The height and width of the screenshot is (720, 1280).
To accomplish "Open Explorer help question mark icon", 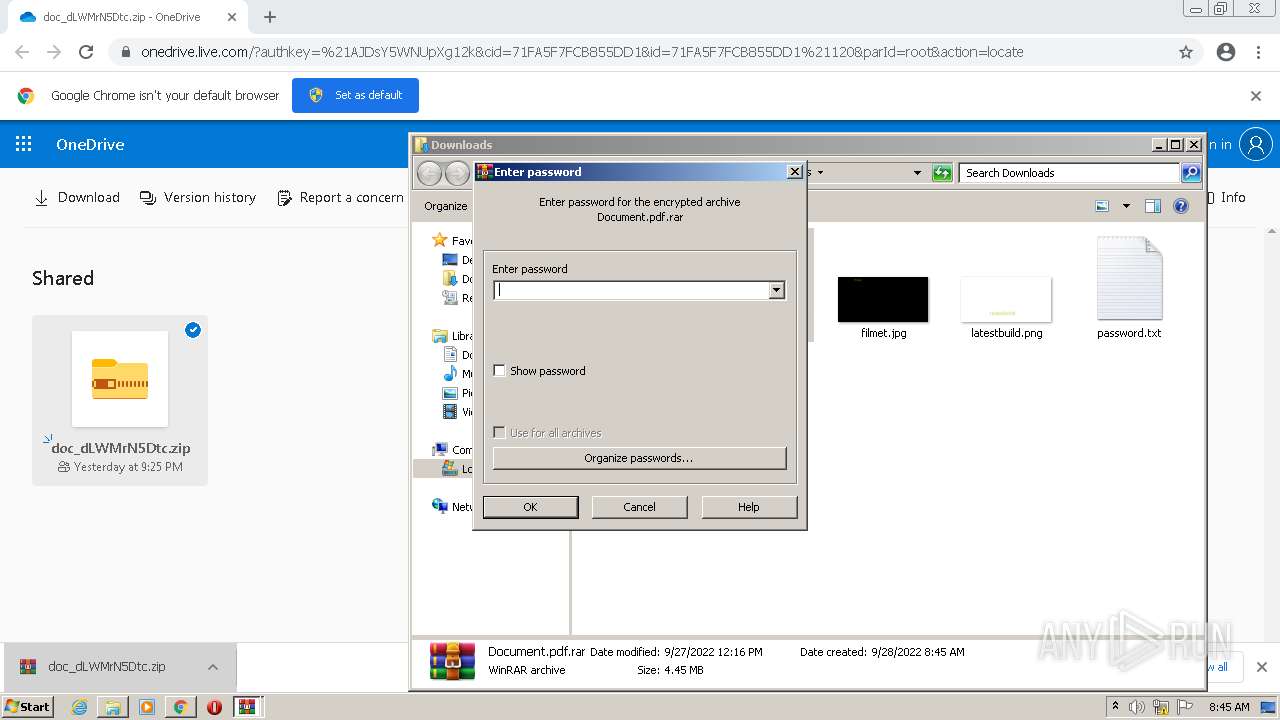I will tap(1181, 206).
